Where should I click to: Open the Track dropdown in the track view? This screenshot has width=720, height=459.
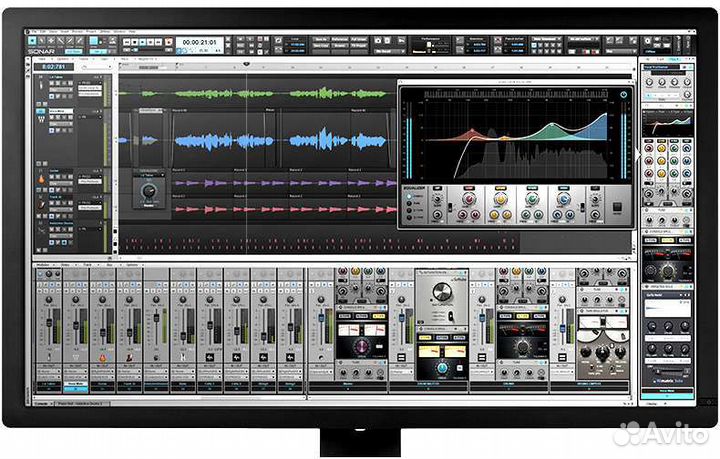tap(83, 60)
